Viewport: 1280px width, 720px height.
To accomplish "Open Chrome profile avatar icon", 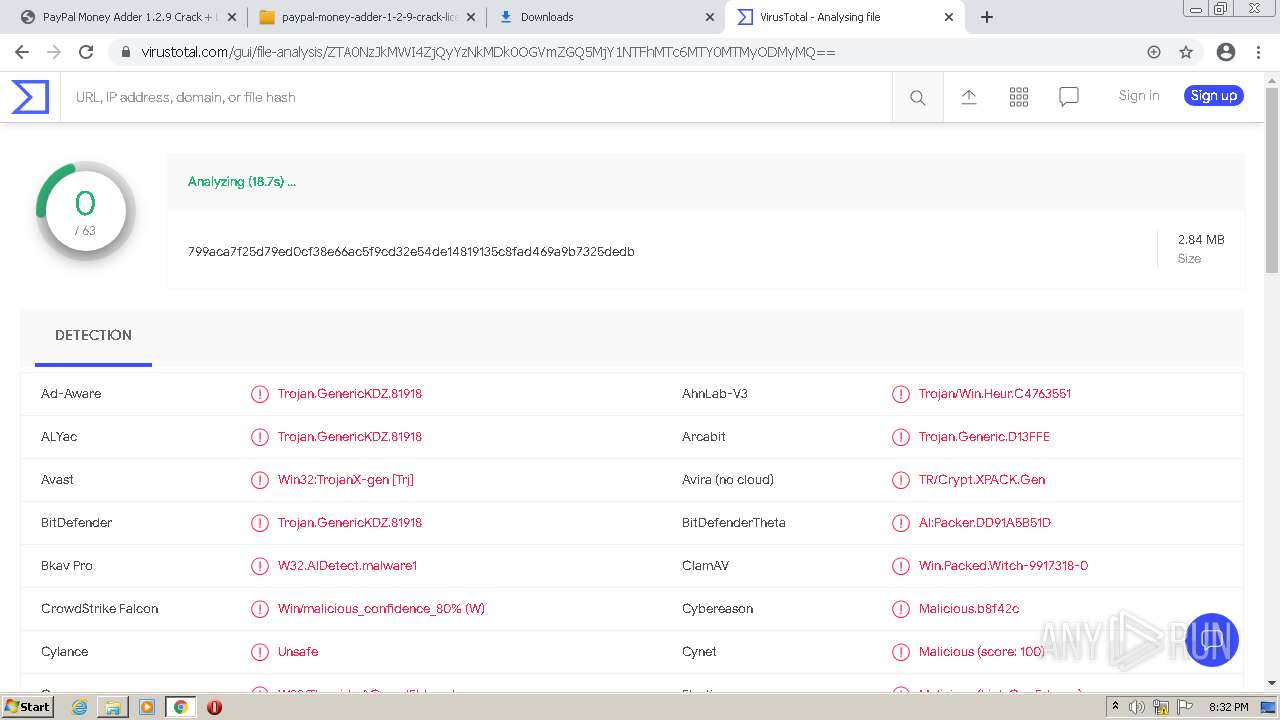I will click(x=1225, y=52).
